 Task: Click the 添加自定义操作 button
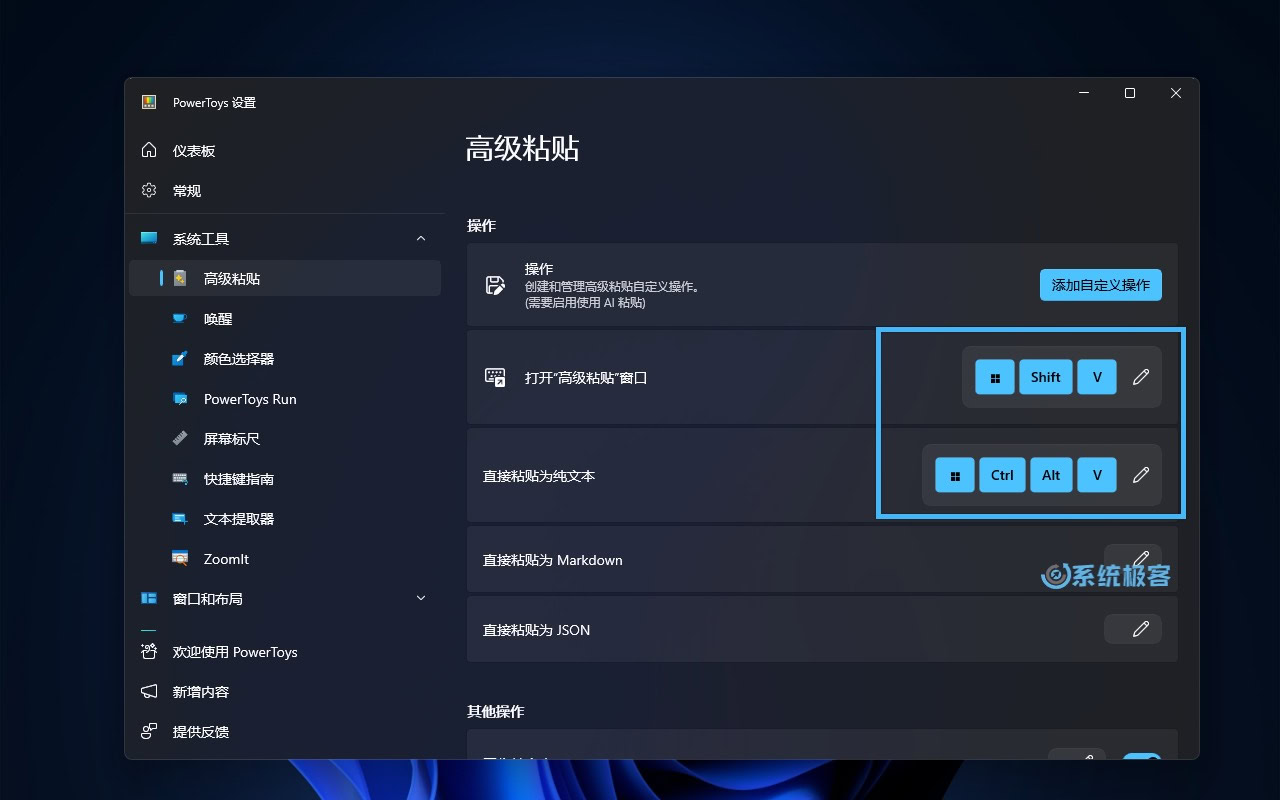click(x=1100, y=285)
